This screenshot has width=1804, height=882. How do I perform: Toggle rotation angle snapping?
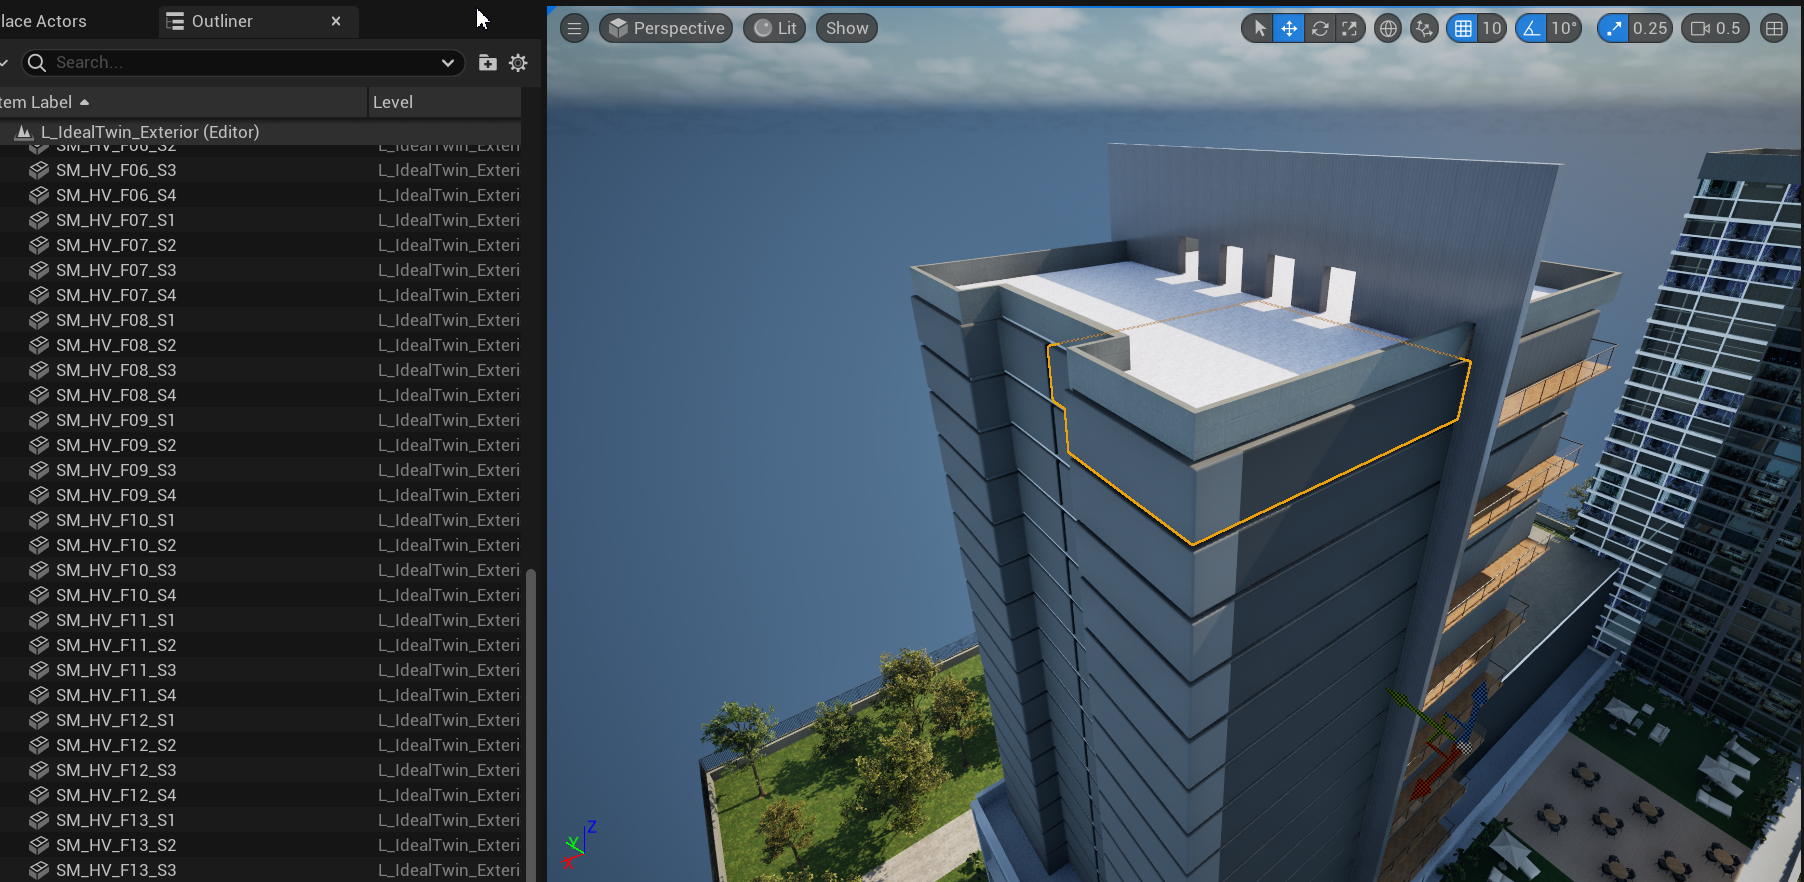tap(1532, 28)
